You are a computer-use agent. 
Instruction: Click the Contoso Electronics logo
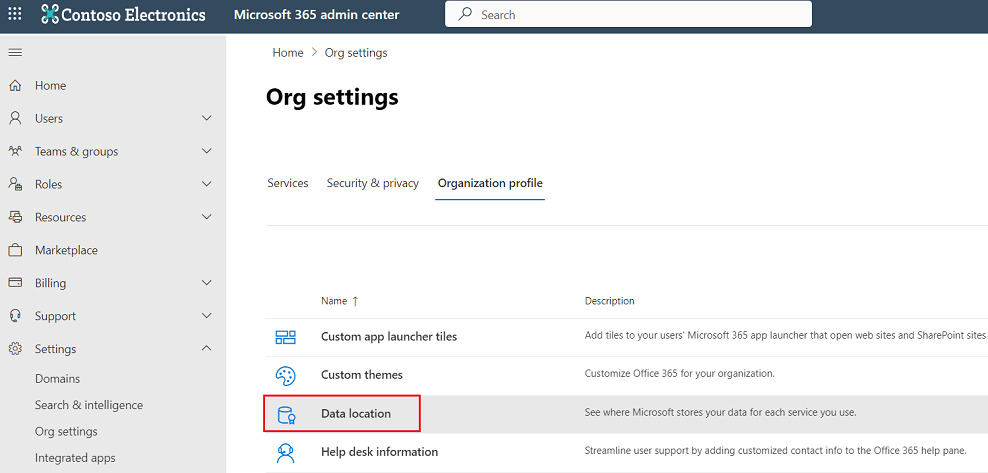(123, 15)
